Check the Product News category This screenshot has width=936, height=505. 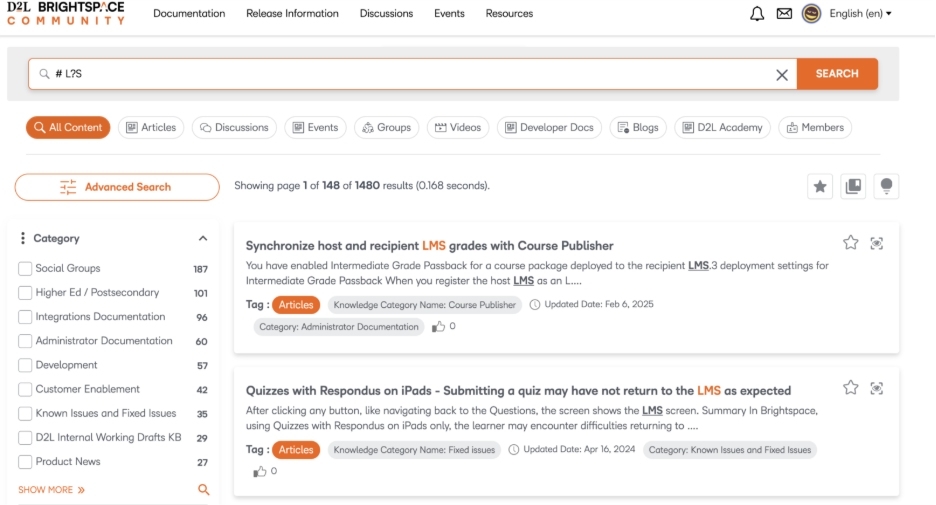[25, 461]
